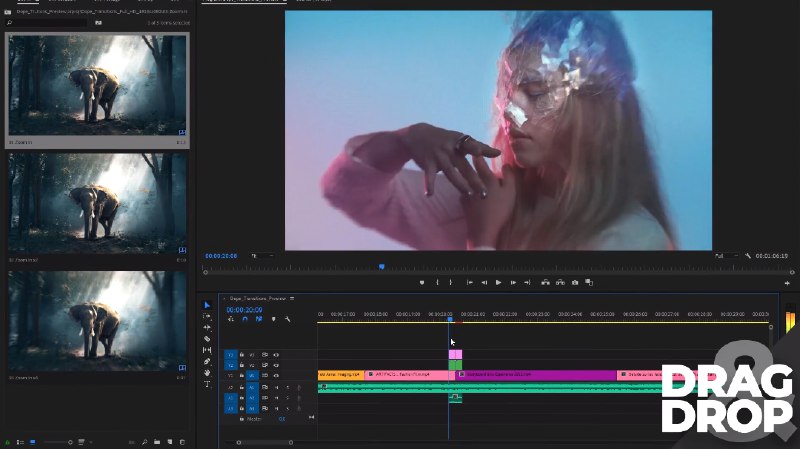Toggle V1 track targeting button
Screen dimensions: 800x449
coord(252,376)
